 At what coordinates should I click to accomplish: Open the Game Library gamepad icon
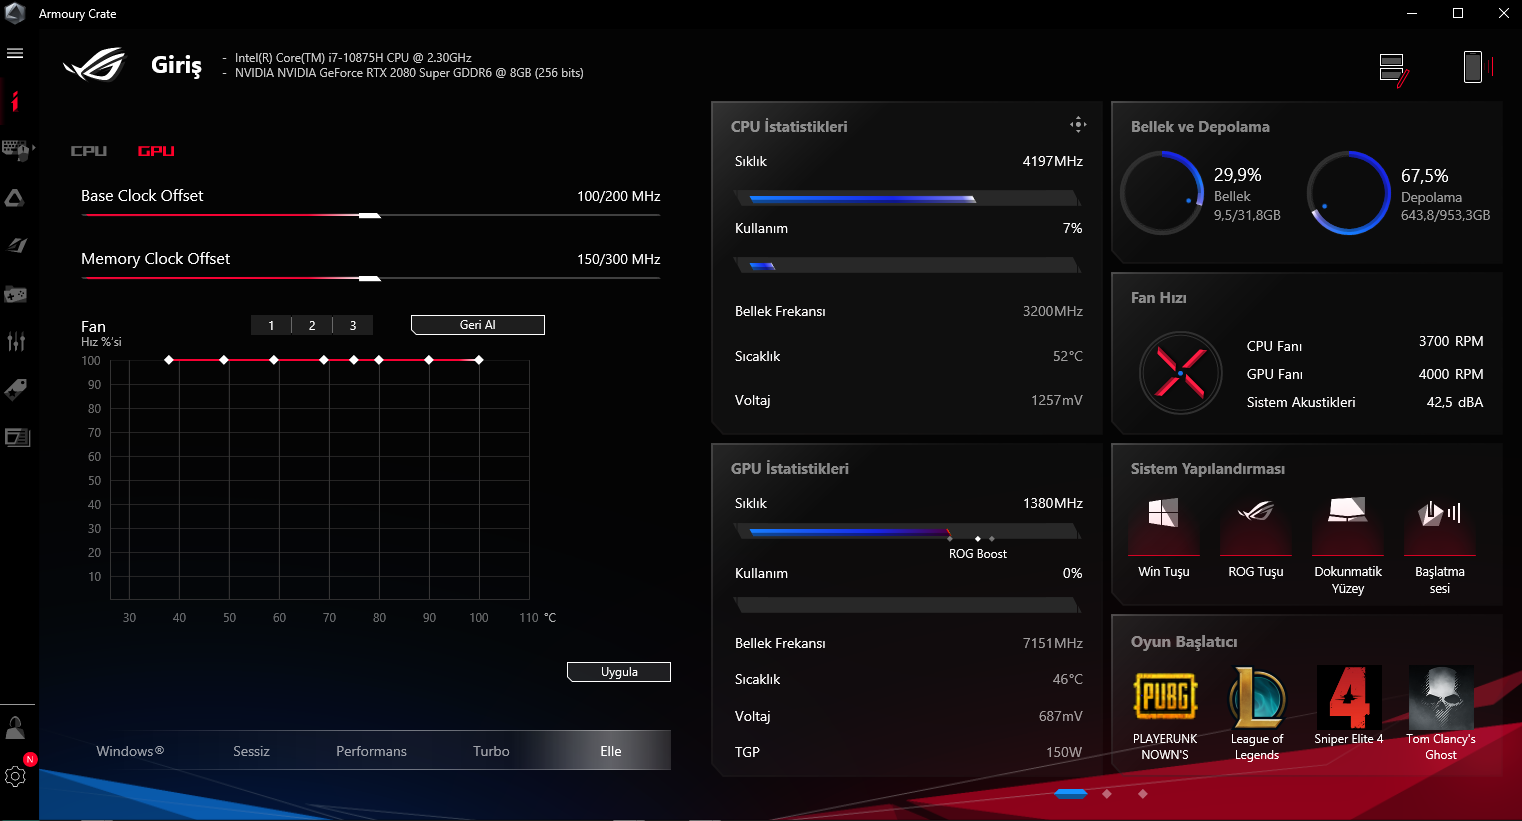[x=15, y=294]
